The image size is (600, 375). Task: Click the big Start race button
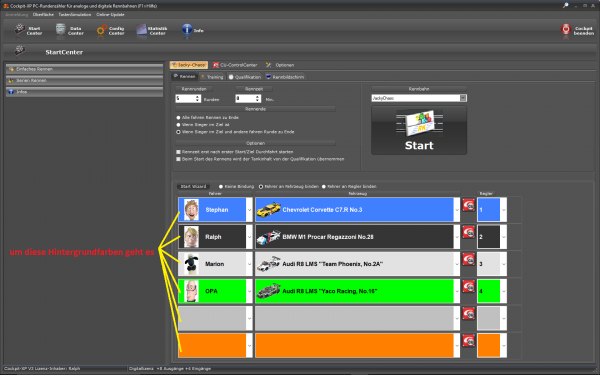point(419,130)
